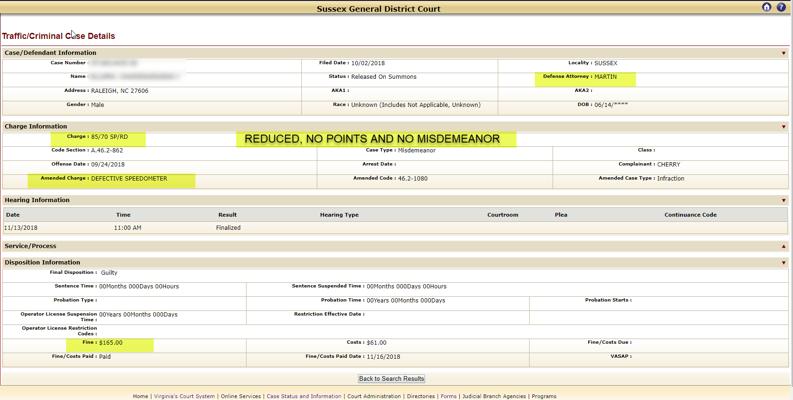Select the case type value Misdemeanor
Image resolution: width=793 pixels, height=400 pixels.
coord(417,151)
